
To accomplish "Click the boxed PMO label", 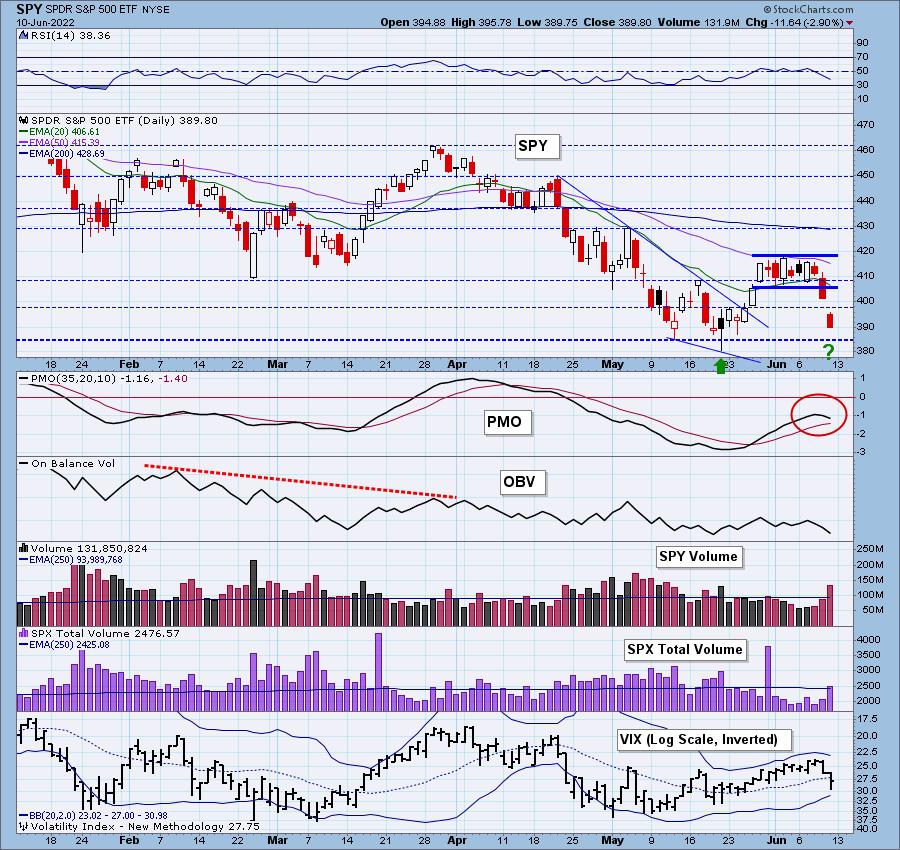I will pos(507,422).
